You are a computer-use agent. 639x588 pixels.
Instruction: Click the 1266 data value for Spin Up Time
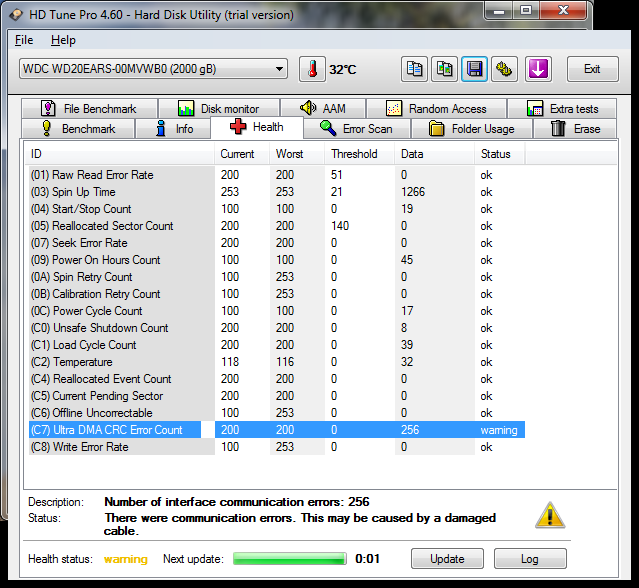(413, 192)
